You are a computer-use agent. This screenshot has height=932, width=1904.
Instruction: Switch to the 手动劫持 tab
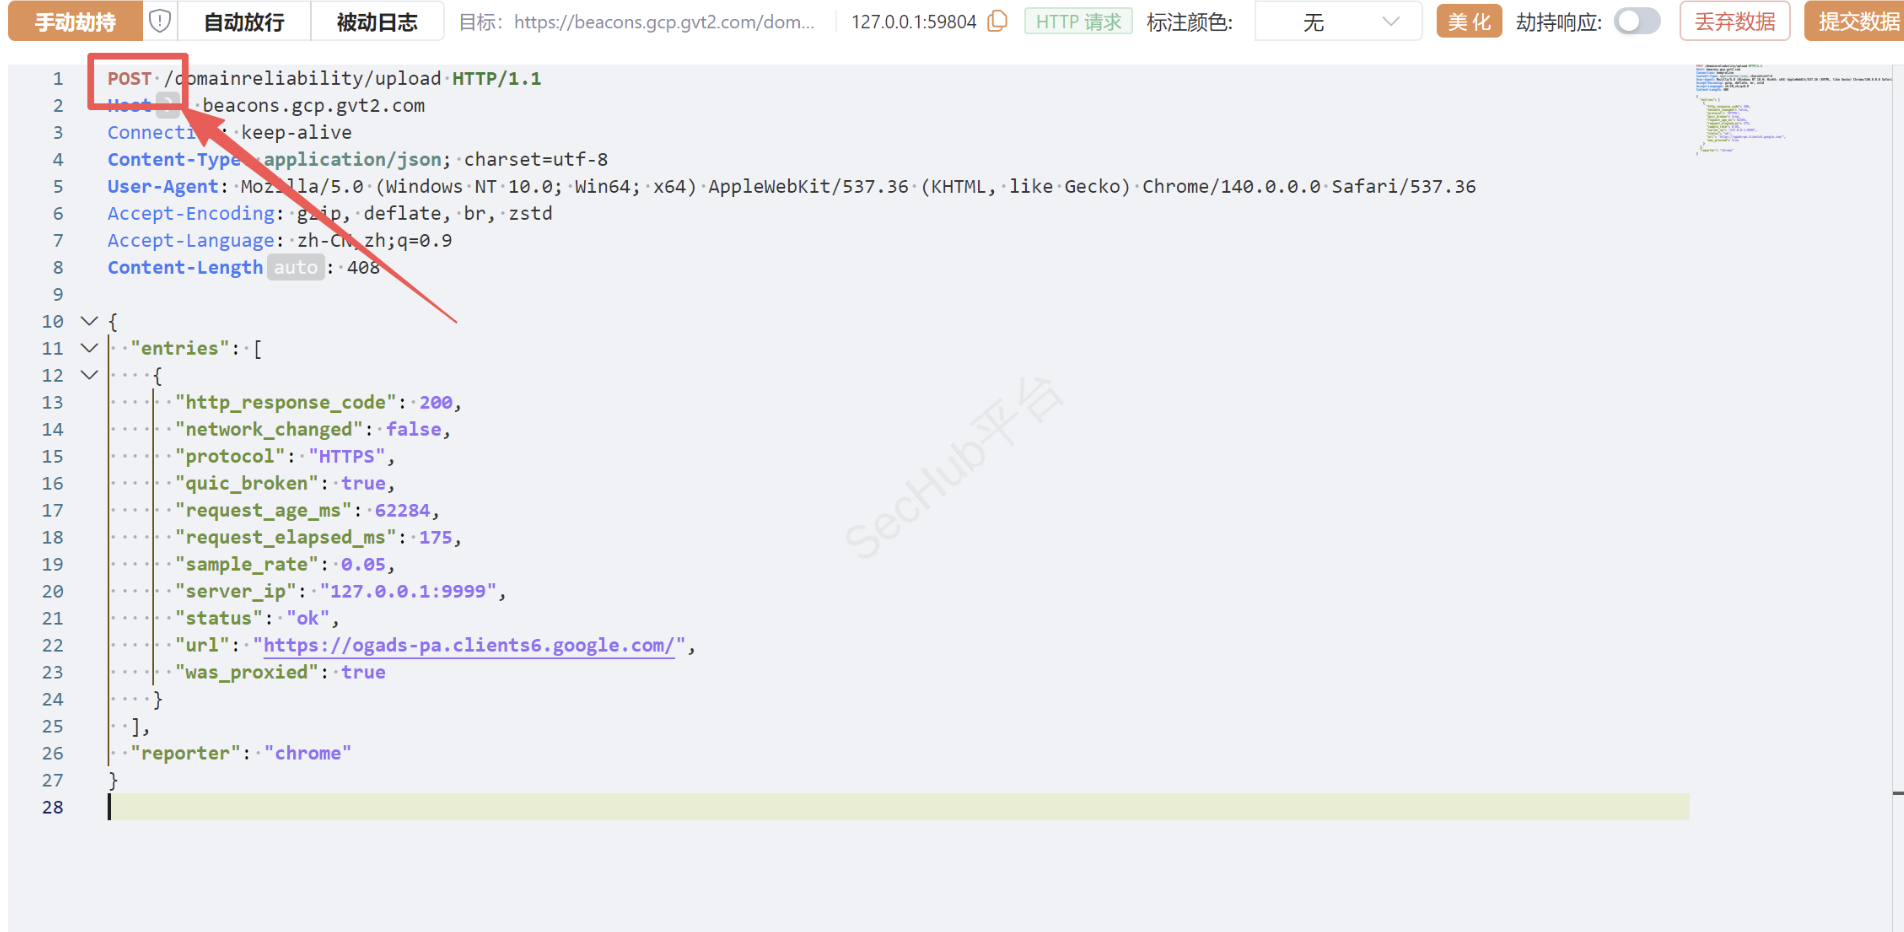click(75, 22)
